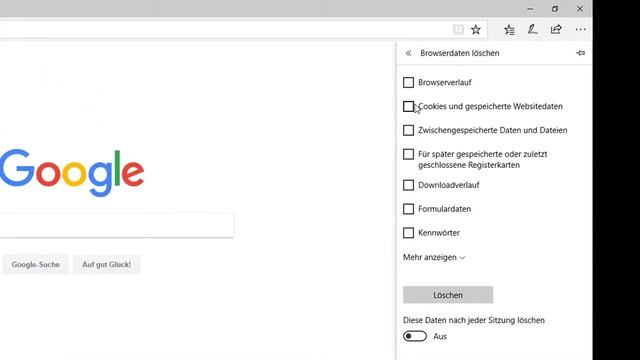Viewport: 640px width, 360px height.
Task: Click the Google-Suche button
Action: [36, 264]
